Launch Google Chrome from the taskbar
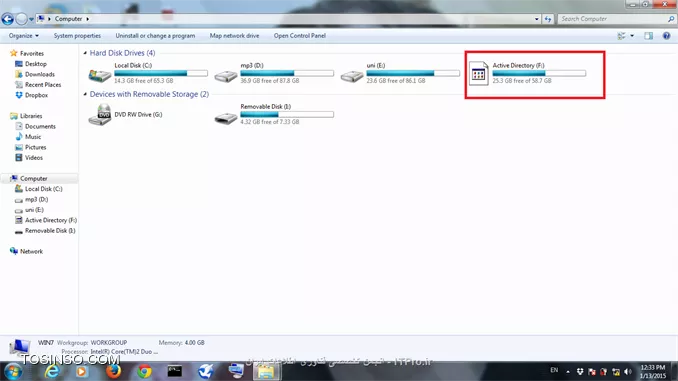The width and height of the screenshot is (678, 381). click(x=144, y=371)
